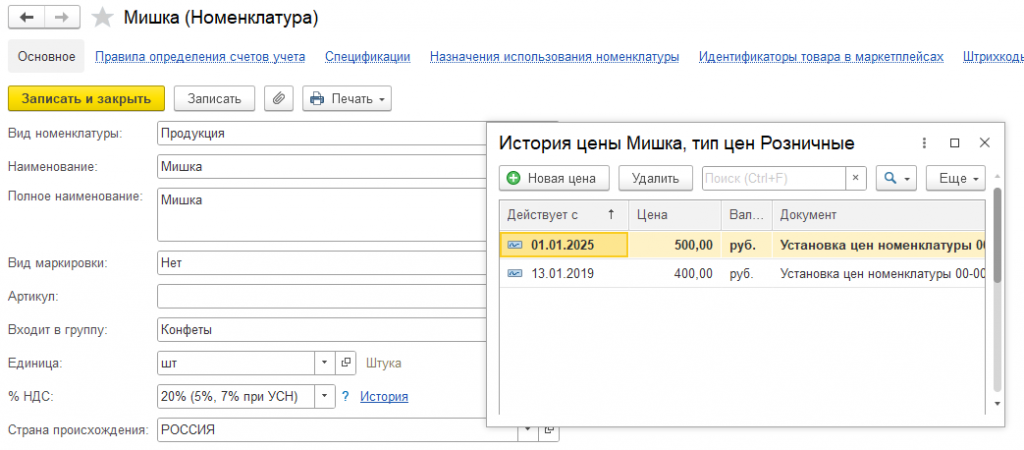
Task: Click the question mark help icon near НДС
Action: (347, 396)
